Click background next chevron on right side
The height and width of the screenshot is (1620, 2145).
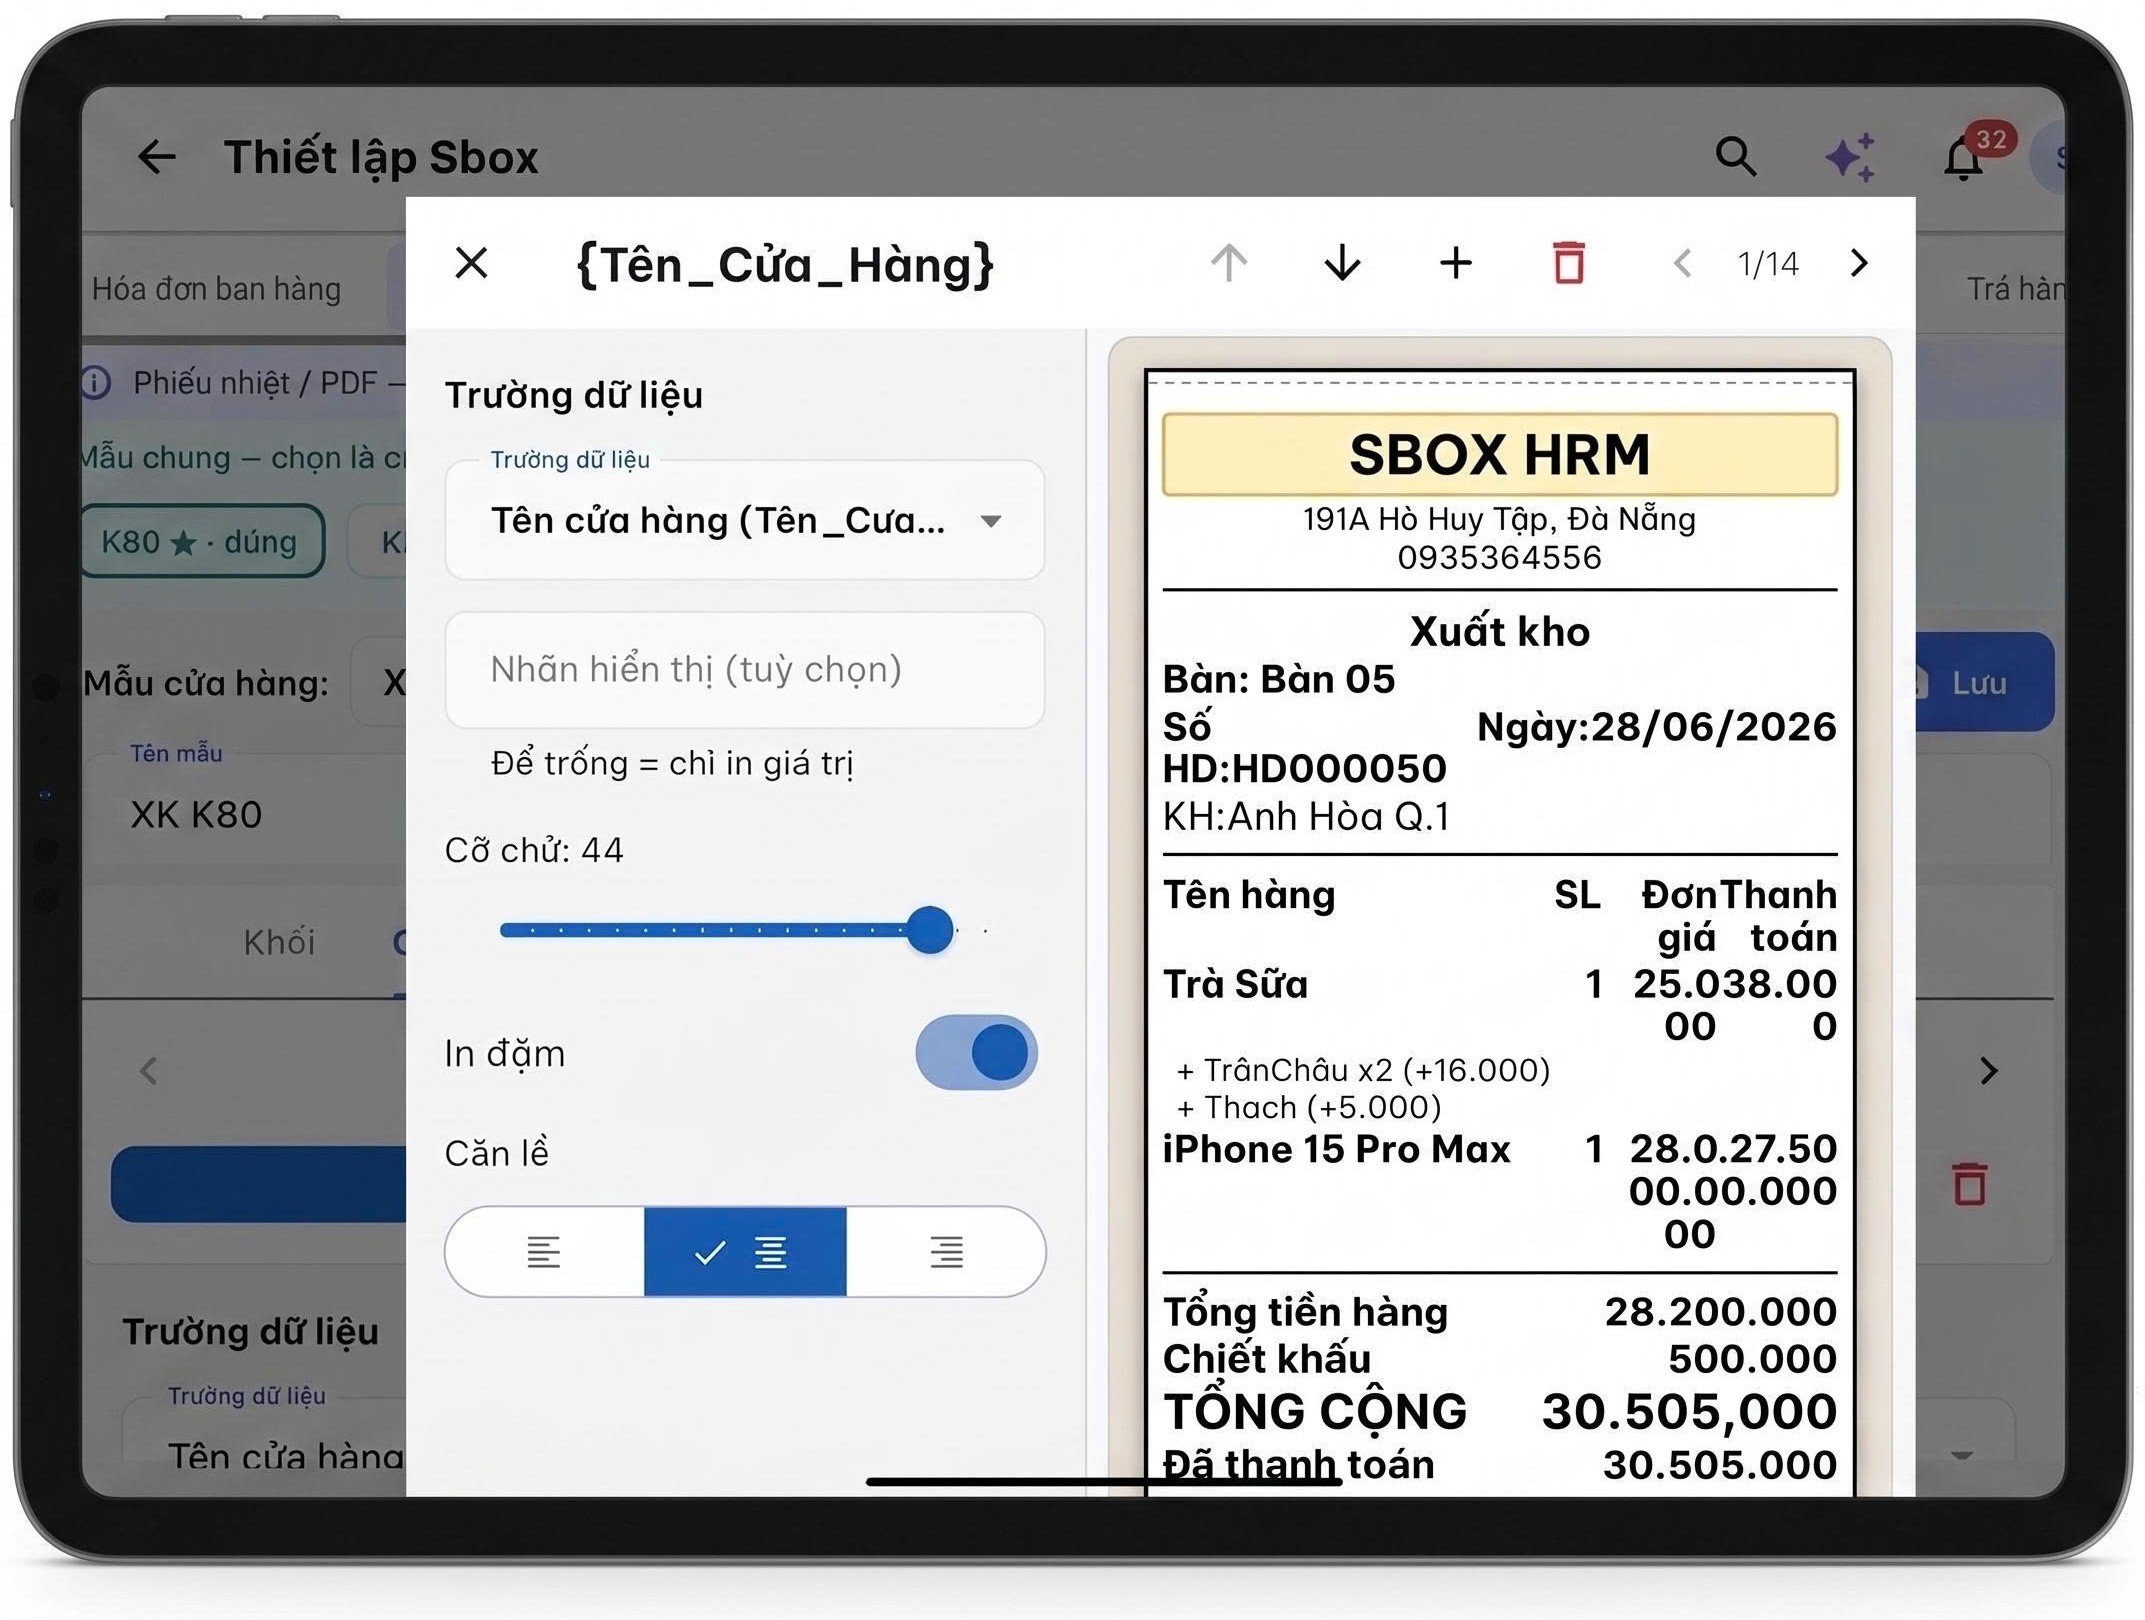point(1988,1071)
